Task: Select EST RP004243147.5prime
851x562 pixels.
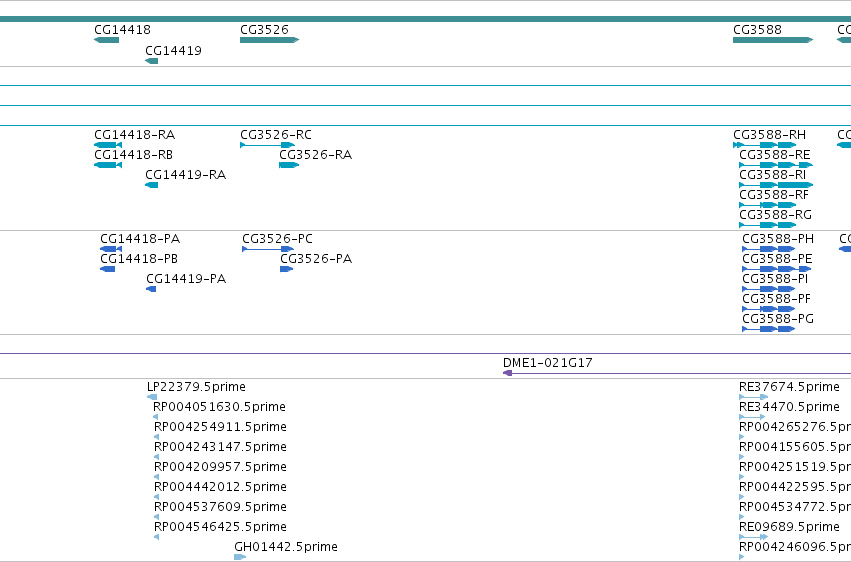Action: point(157,457)
